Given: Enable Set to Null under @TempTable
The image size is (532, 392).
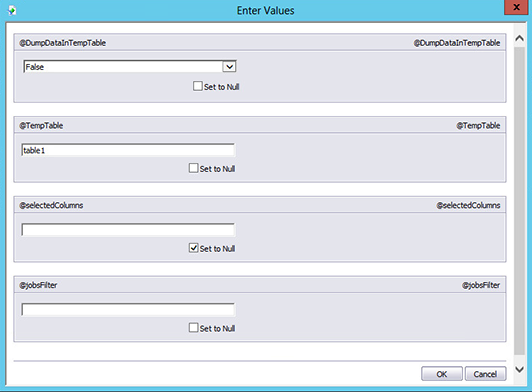Looking at the screenshot, I should coord(193,168).
